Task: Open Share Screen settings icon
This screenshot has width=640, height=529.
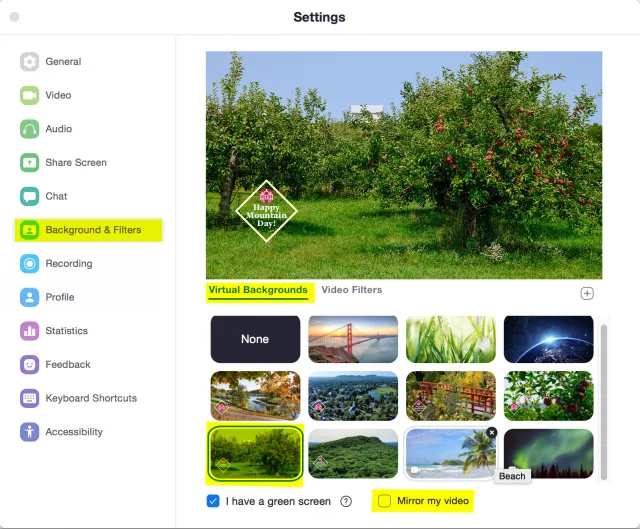Action: (29, 162)
